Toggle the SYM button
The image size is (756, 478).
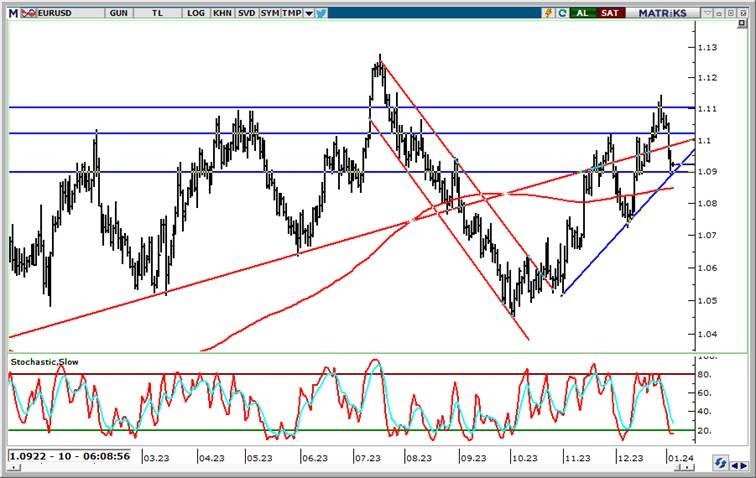tap(270, 13)
